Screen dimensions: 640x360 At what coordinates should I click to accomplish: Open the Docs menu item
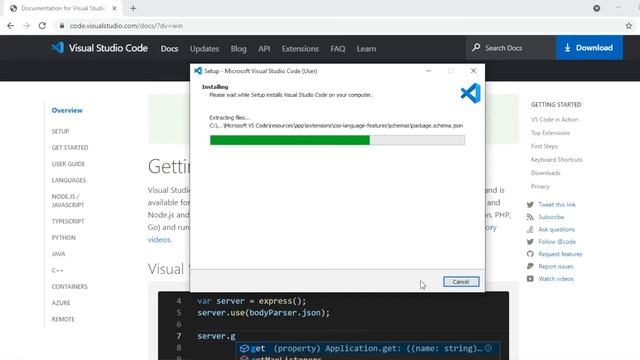(x=169, y=49)
